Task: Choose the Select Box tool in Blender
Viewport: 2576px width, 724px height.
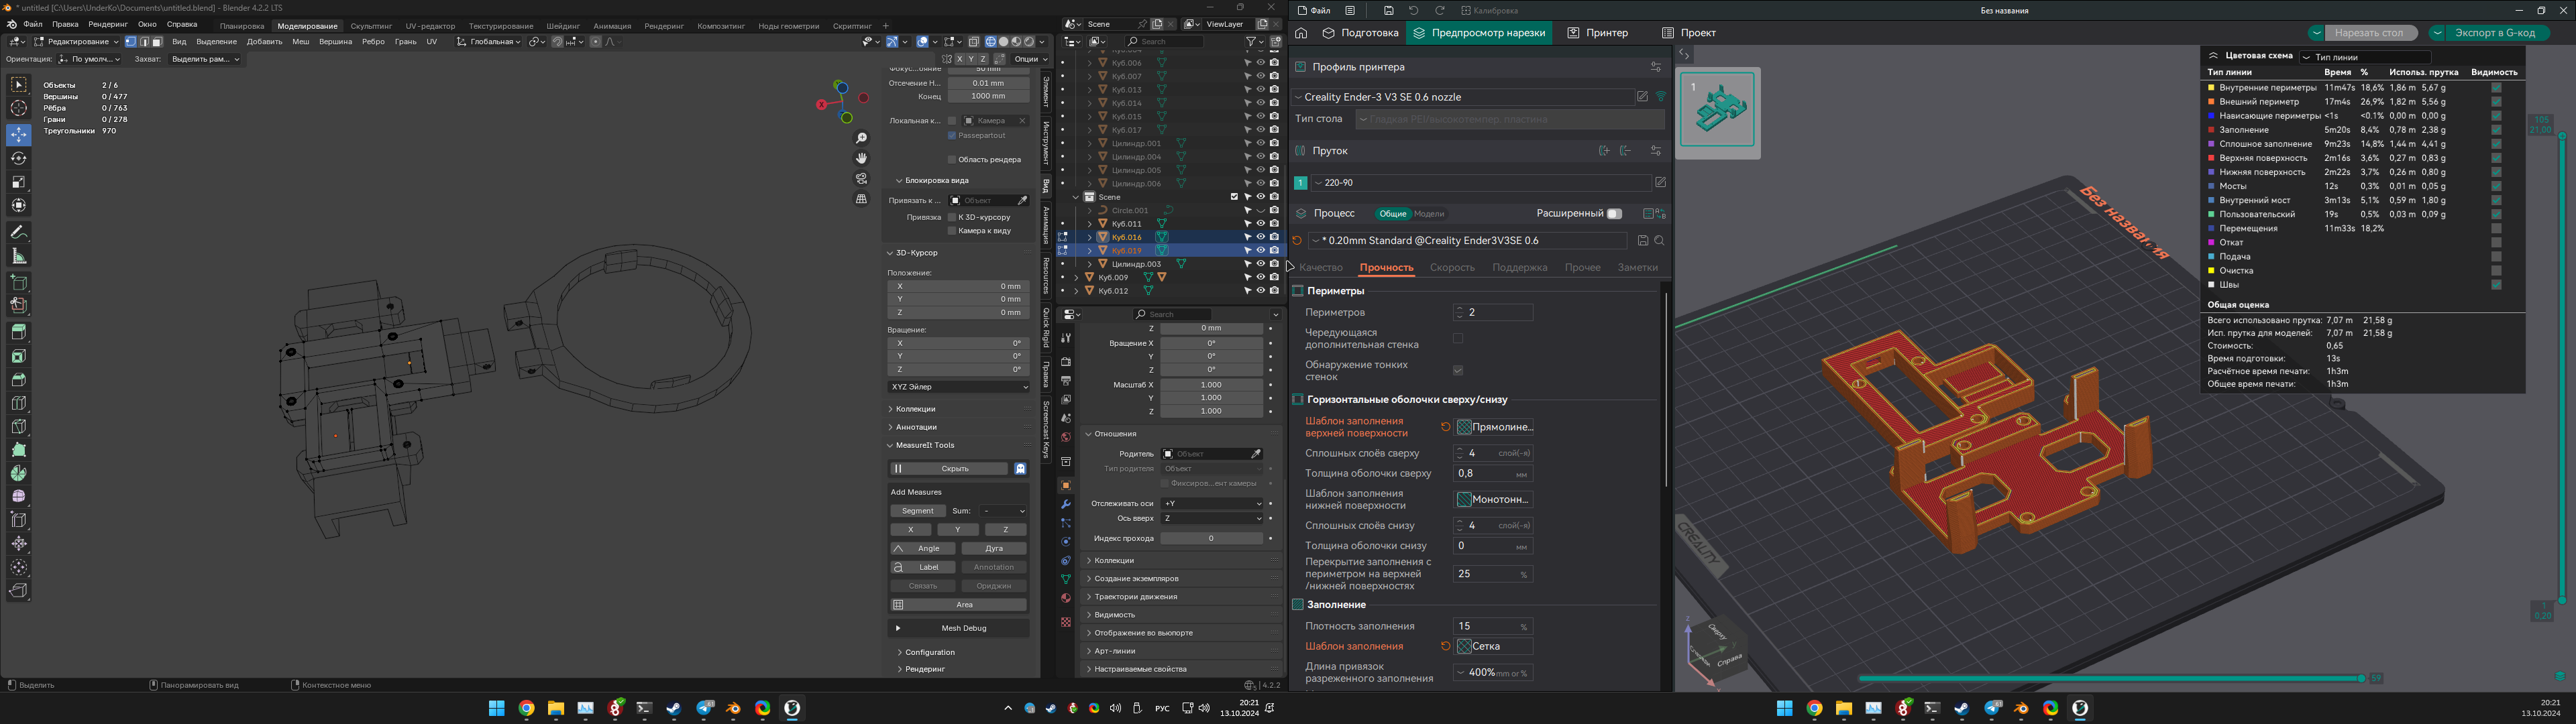Action: coord(19,85)
